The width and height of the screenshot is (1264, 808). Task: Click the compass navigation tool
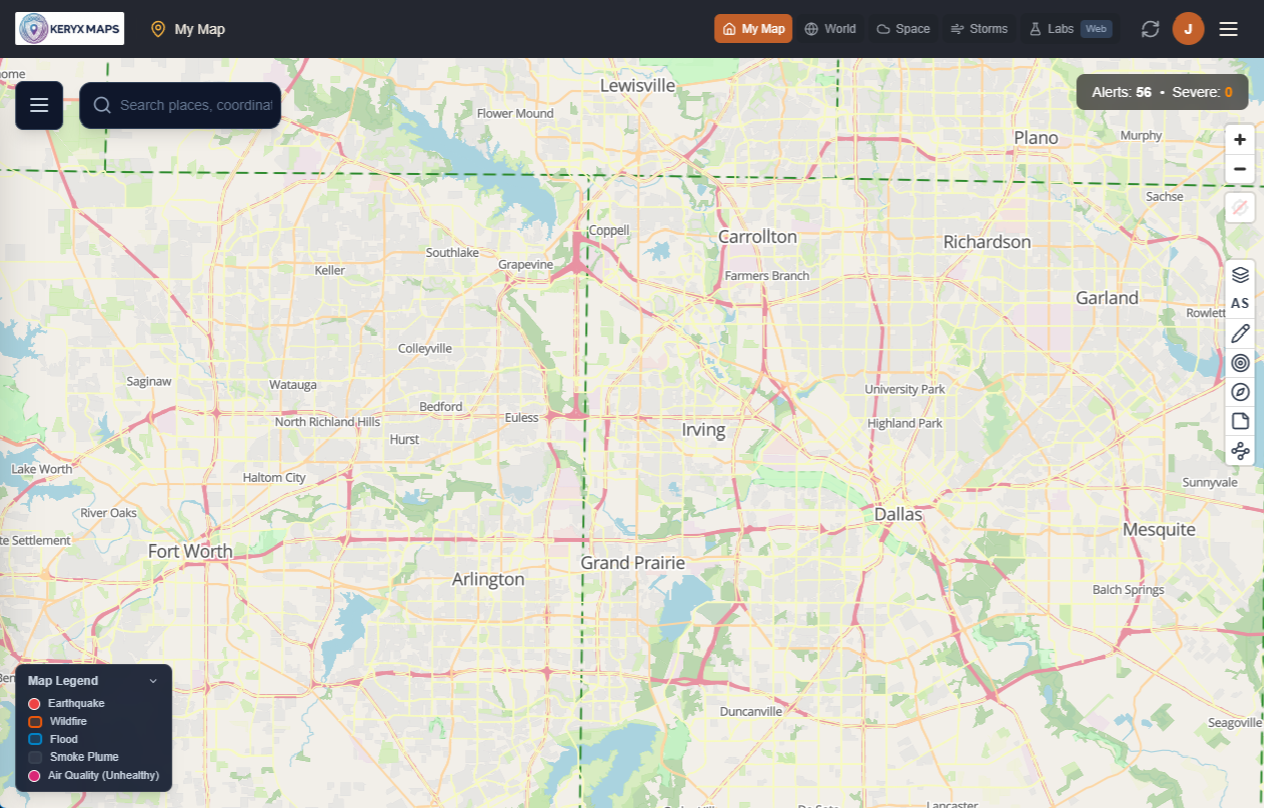[1240, 392]
